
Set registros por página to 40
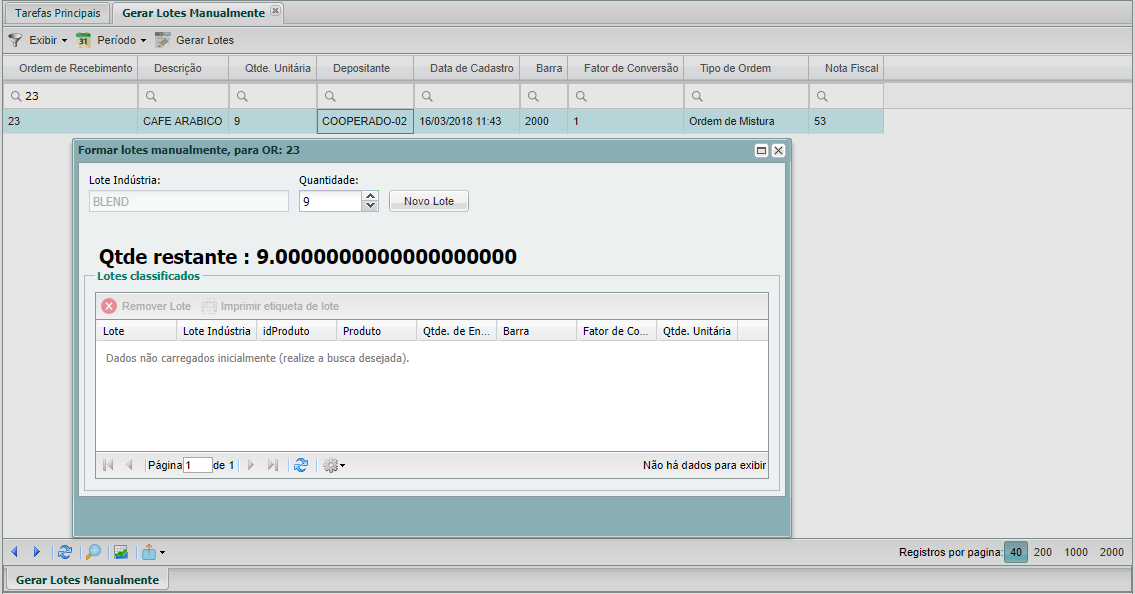(1016, 552)
